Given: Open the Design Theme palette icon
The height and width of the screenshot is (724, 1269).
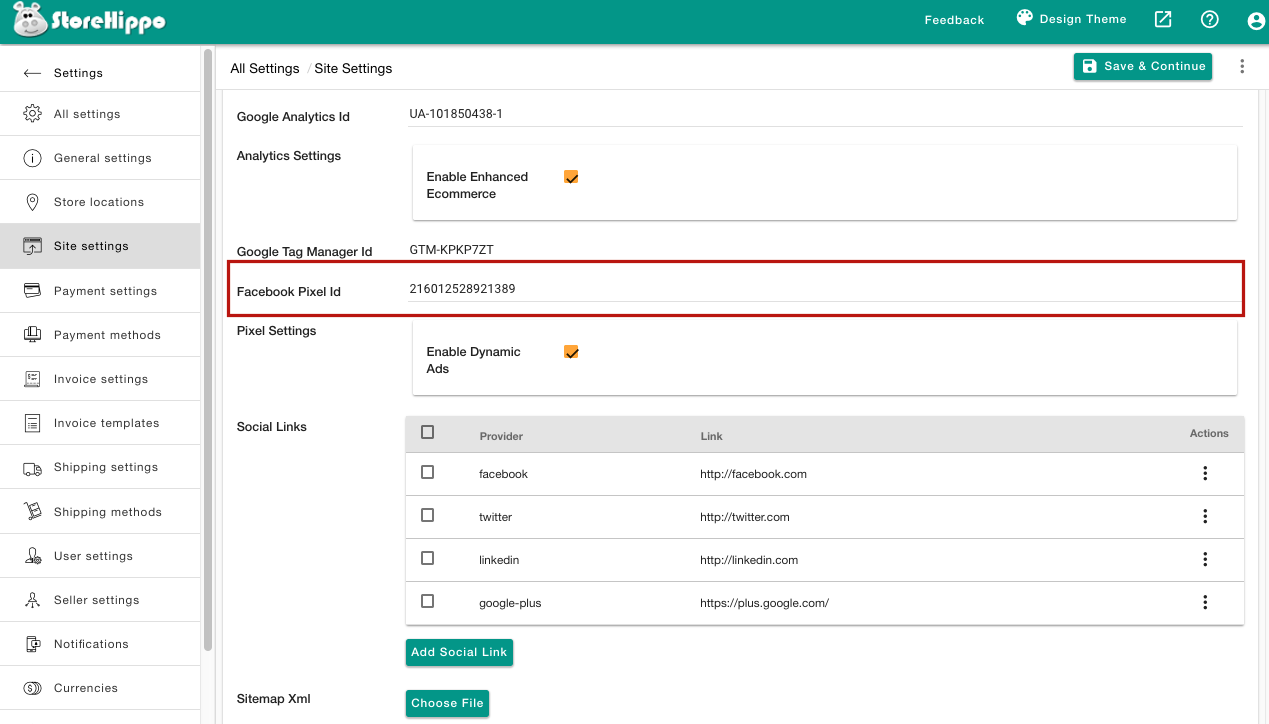Looking at the screenshot, I should click(1024, 18).
